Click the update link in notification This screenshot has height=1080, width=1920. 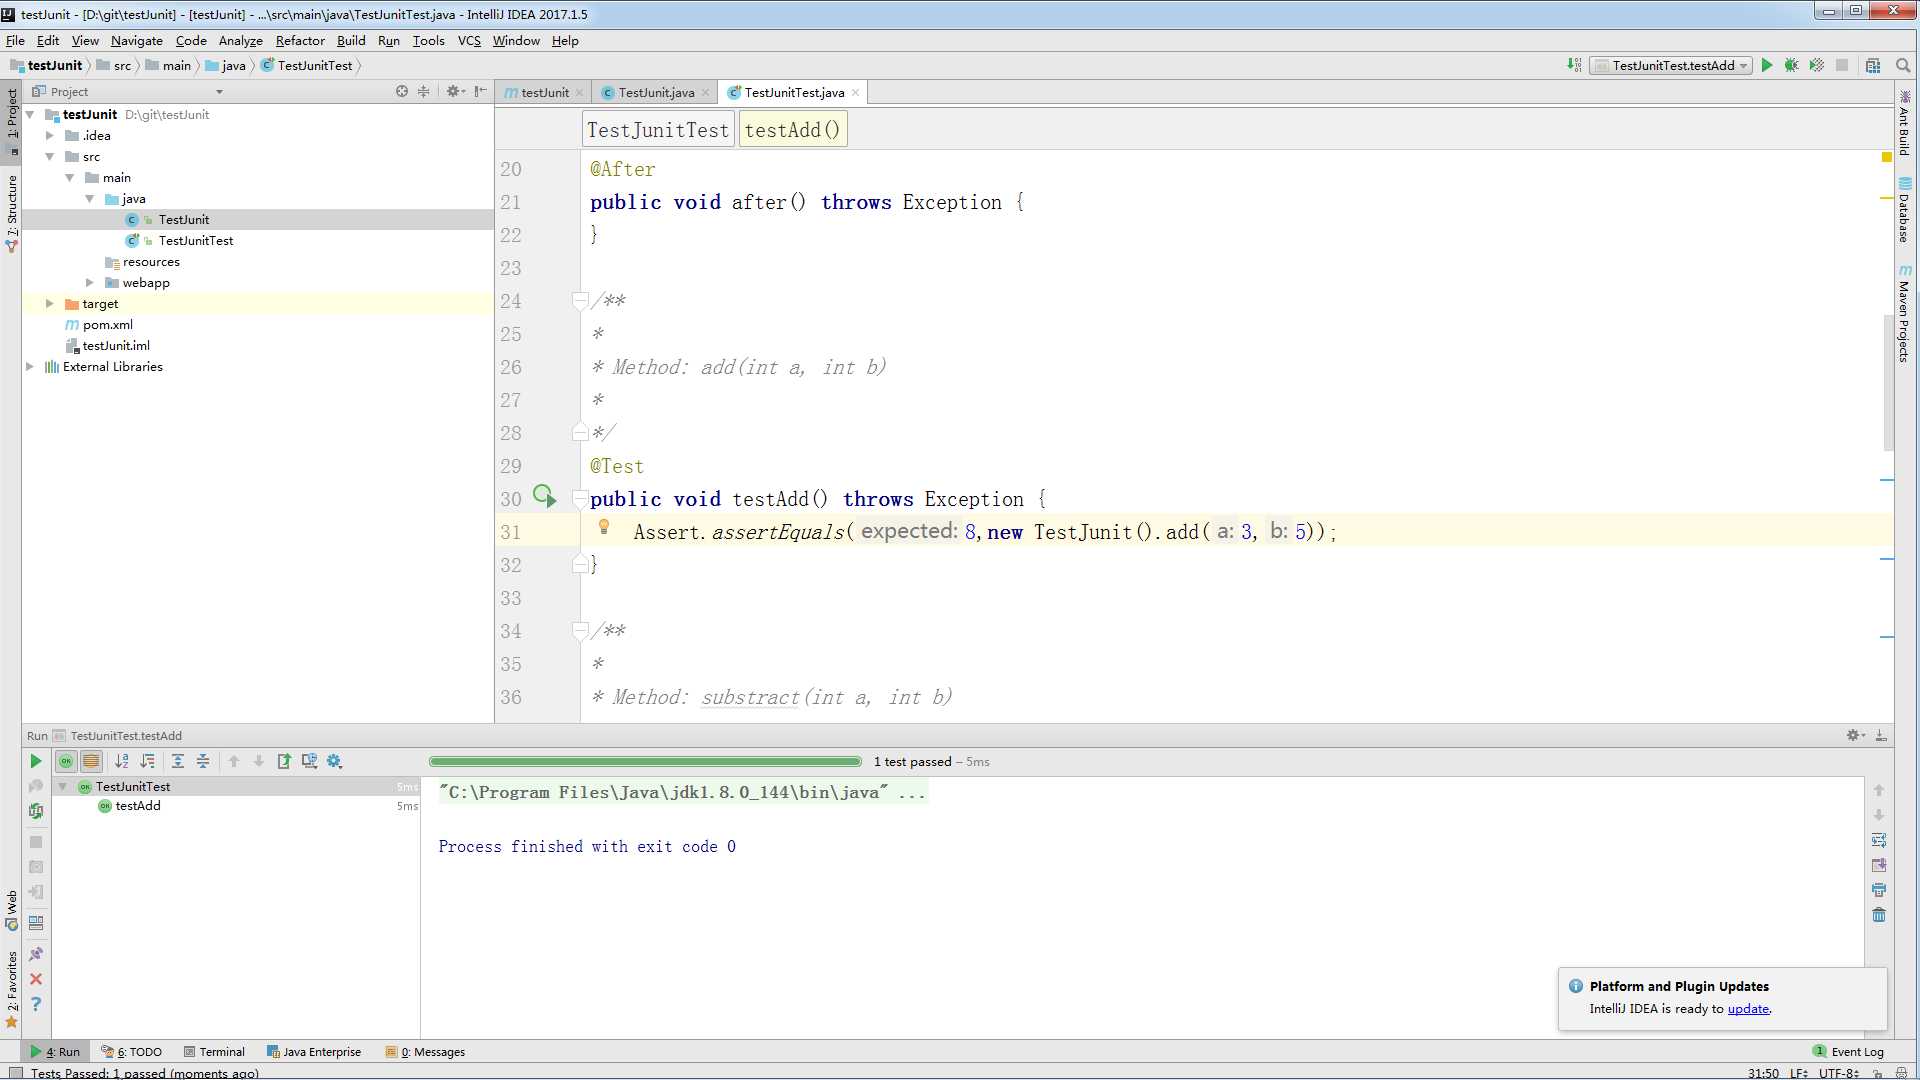(x=1748, y=1009)
